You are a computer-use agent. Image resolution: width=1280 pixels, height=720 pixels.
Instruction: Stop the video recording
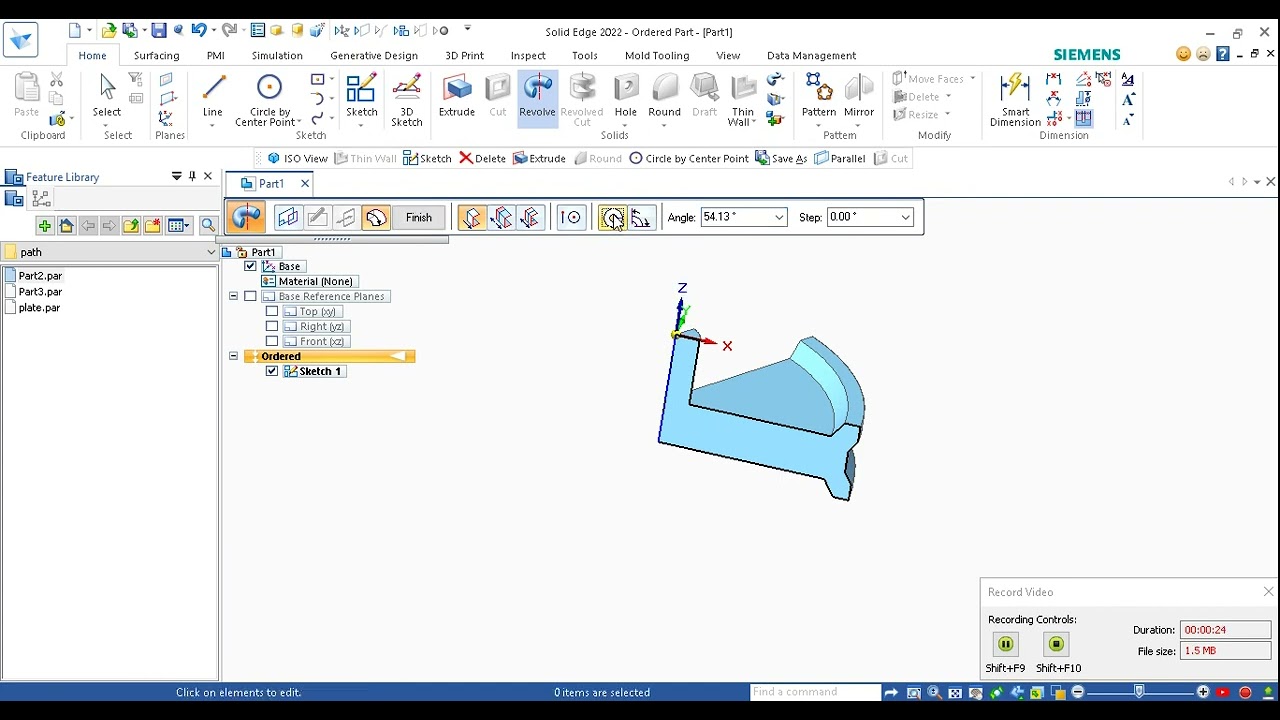point(1056,645)
